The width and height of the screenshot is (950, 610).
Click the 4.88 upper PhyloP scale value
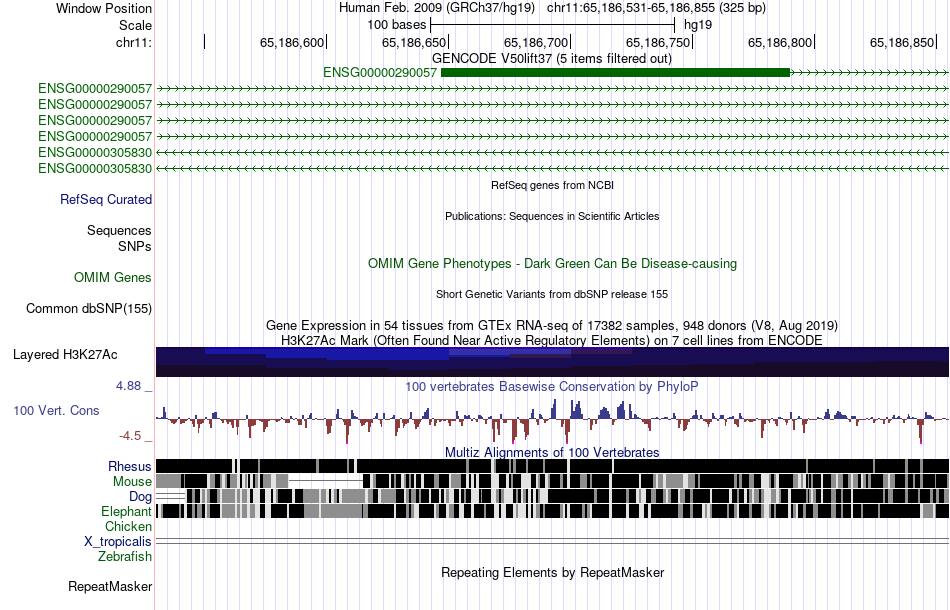point(128,386)
